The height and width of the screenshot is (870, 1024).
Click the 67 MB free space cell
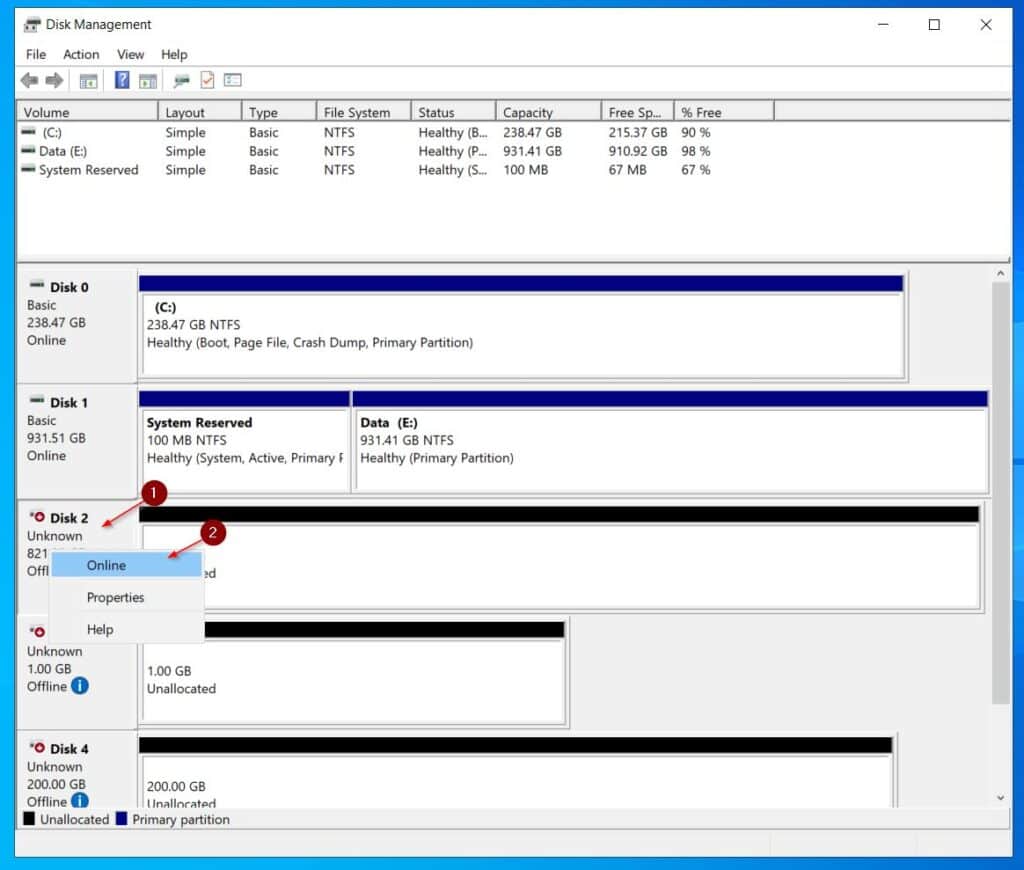[627, 170]
